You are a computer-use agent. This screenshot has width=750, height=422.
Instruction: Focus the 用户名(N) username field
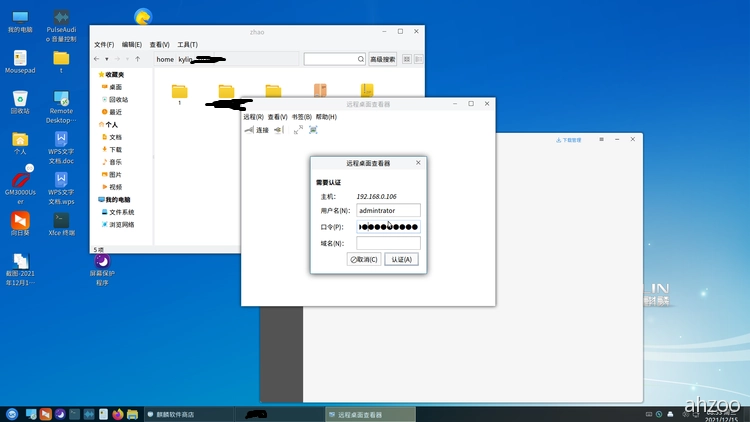click(388, 211)
